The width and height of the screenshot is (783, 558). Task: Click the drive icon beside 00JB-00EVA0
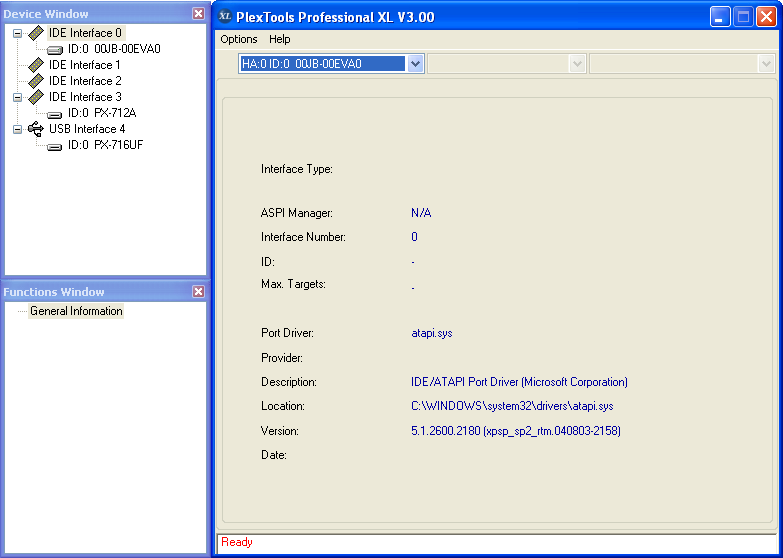(55, 49)
